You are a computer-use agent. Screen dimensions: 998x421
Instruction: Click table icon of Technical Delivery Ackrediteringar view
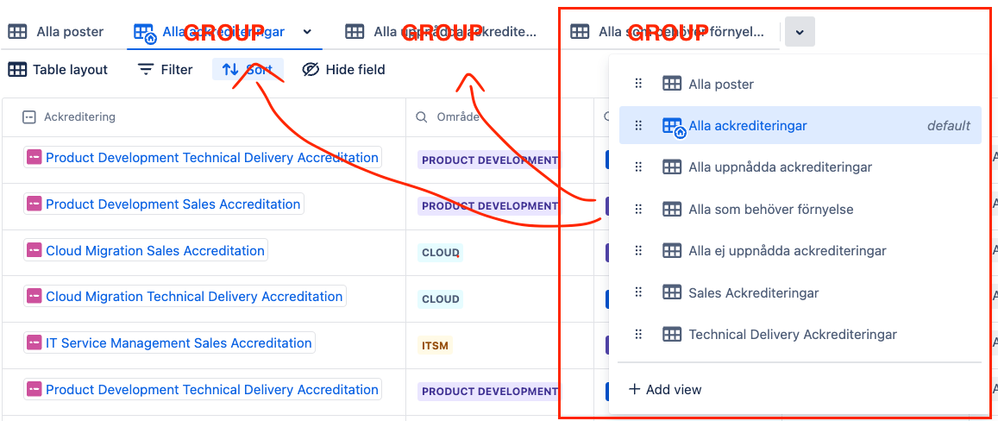click(x=671, y=334)
